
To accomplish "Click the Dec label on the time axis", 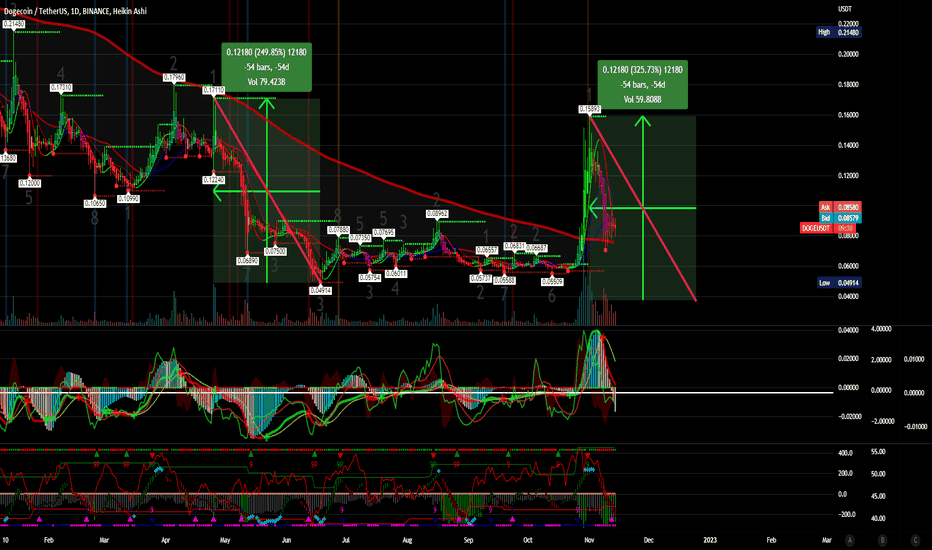I will point(648,540).
